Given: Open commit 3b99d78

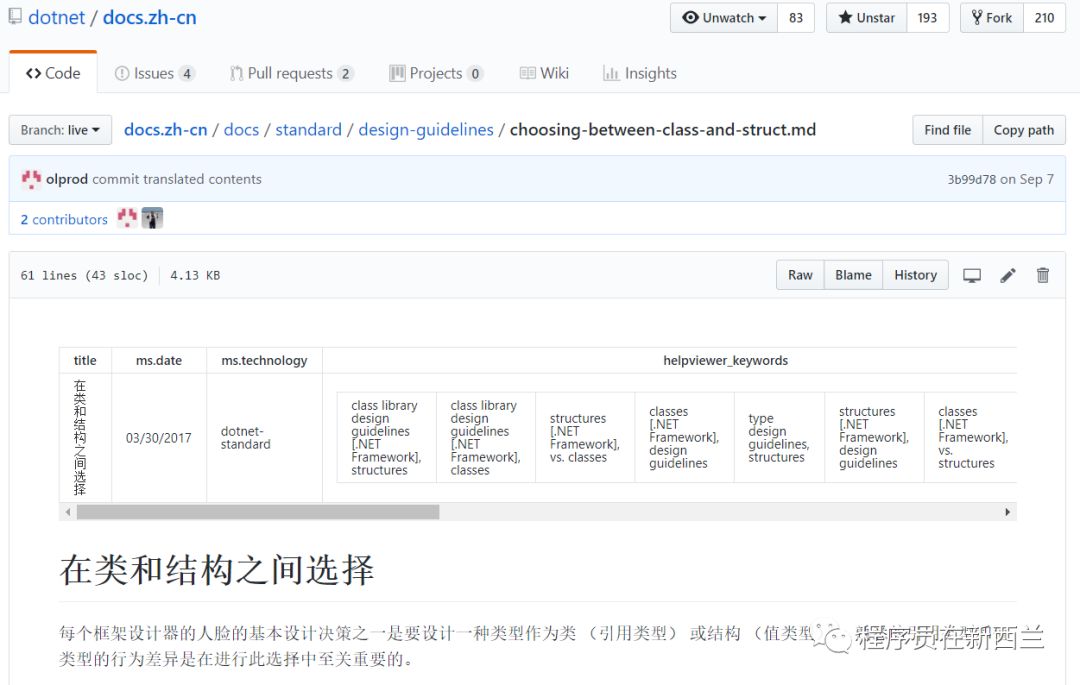Looking at the screenshot, I should click(x=971, y=179).
